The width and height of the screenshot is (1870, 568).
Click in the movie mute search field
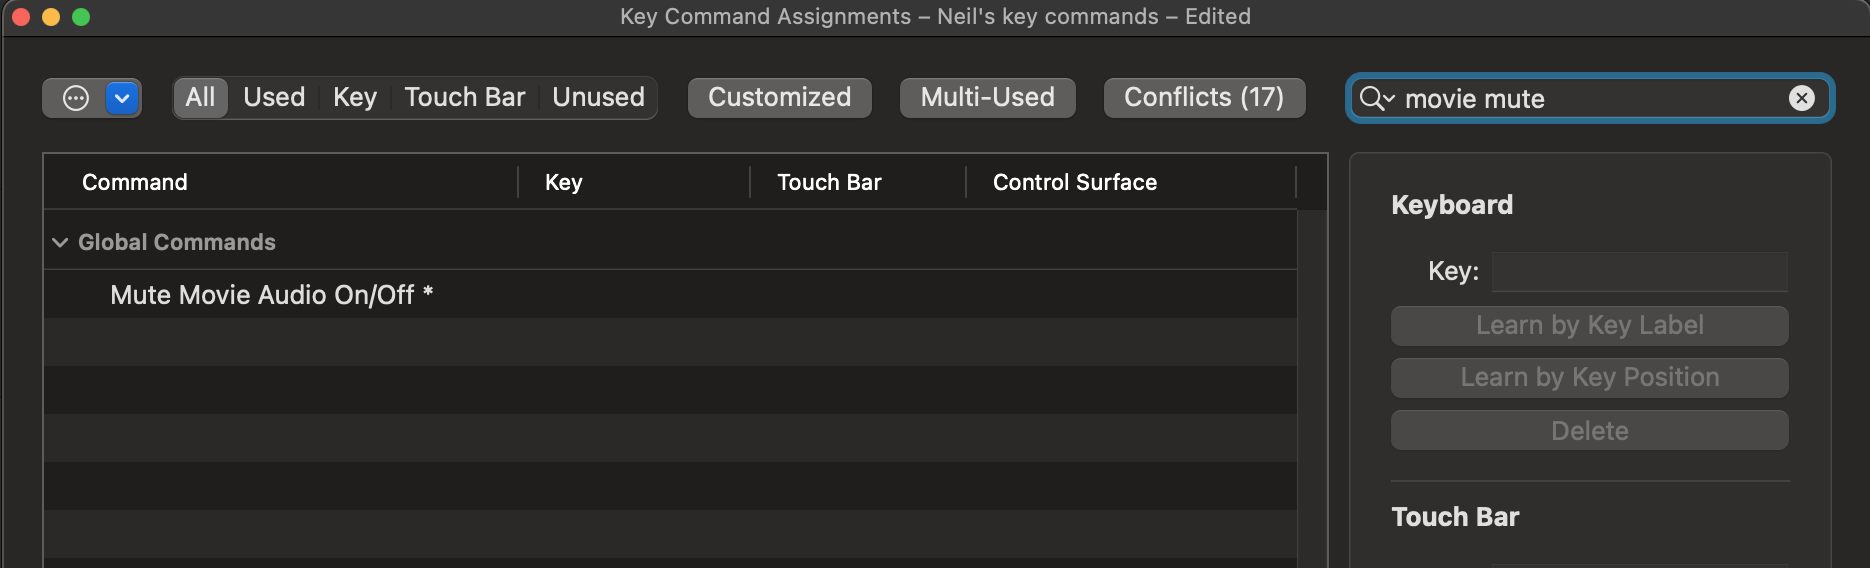[x=1590, y=98]
